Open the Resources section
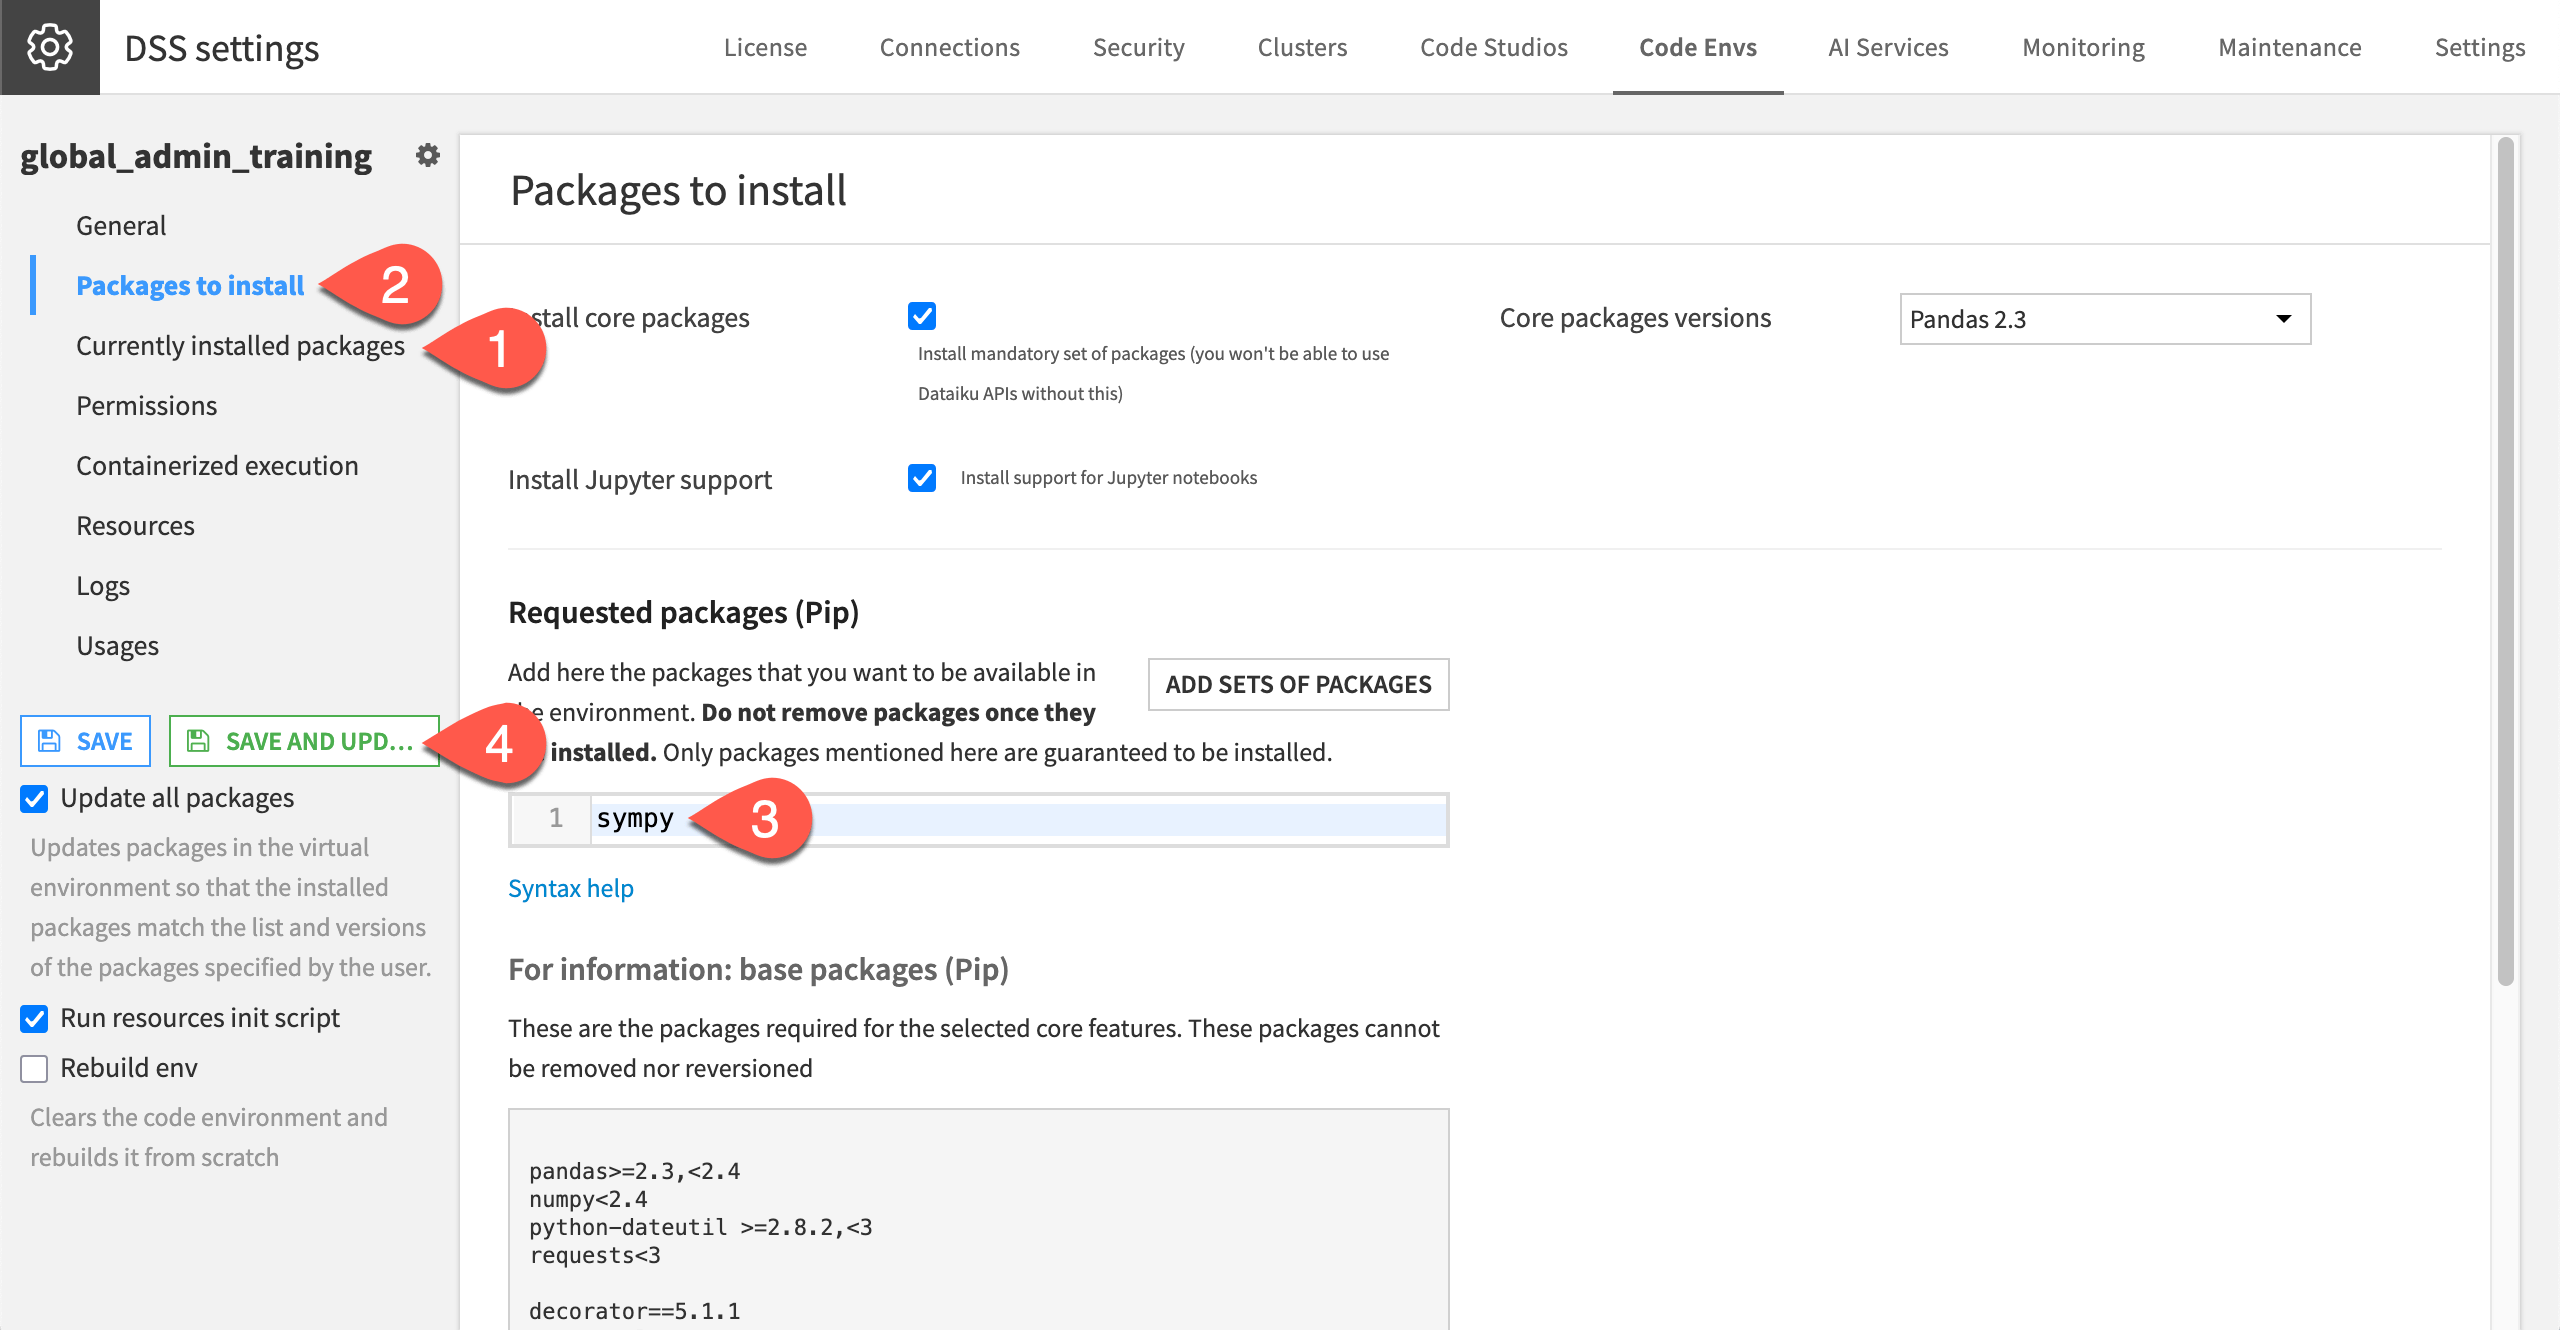This screenshot has width=2560, height=1330. point(135,525)
